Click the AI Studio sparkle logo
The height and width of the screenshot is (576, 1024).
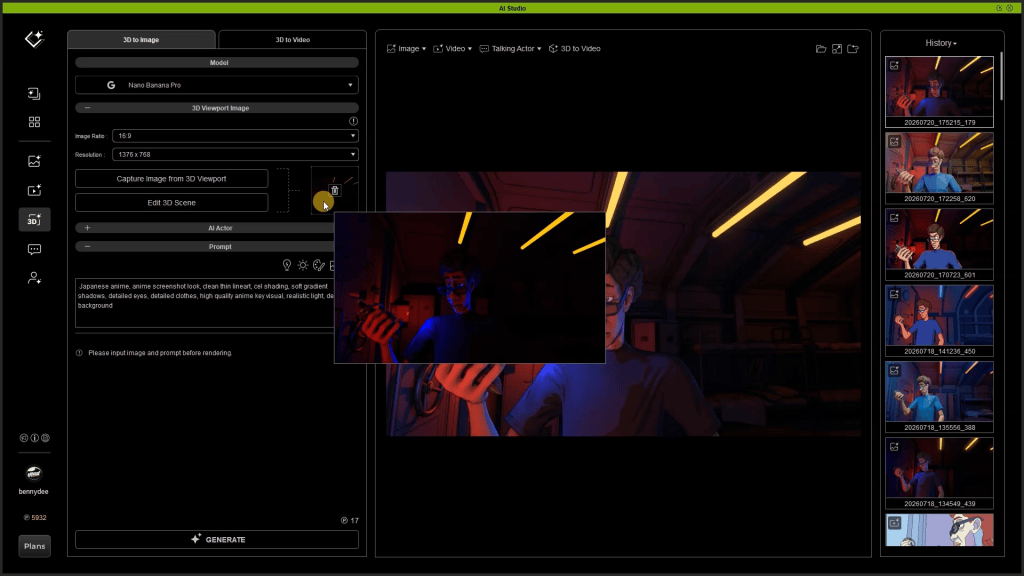34,39
